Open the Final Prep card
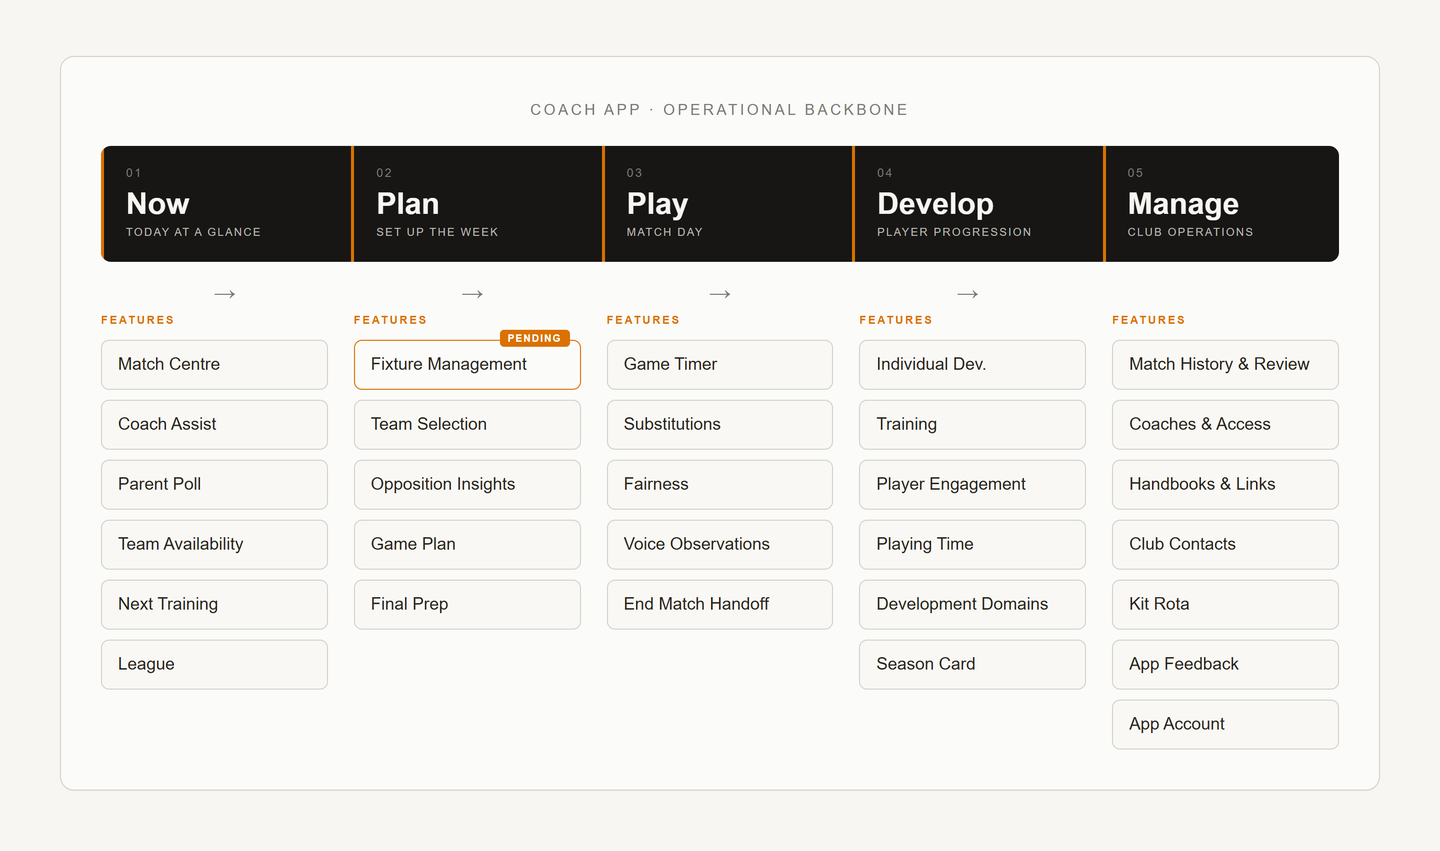The height and width of the screenshot is (851, 1440). coord(467,605)
